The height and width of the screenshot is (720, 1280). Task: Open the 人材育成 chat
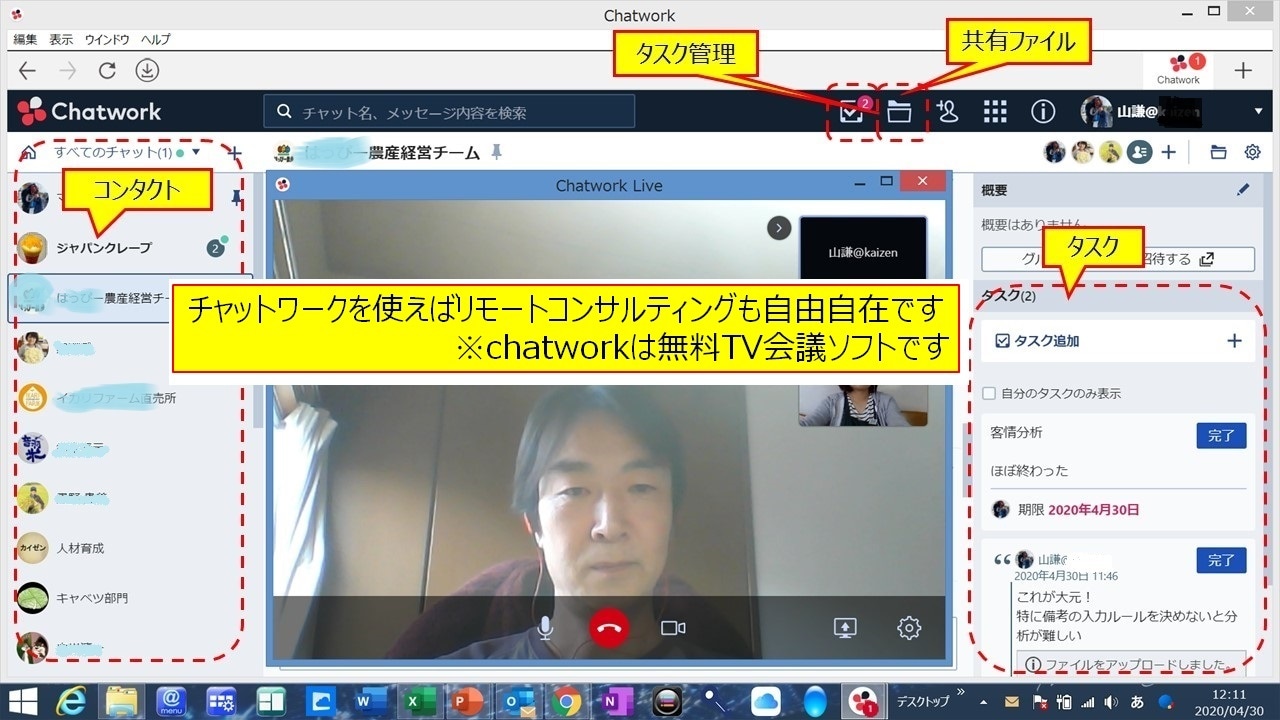pyautogui.click(x=129, y=548)
